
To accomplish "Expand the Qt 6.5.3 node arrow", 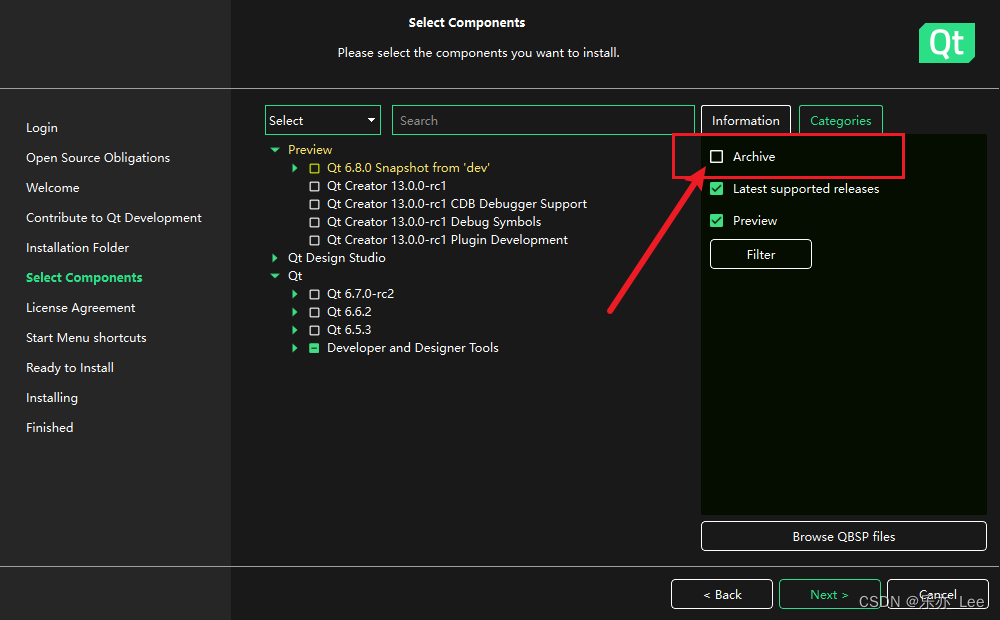I will point(295,329).
